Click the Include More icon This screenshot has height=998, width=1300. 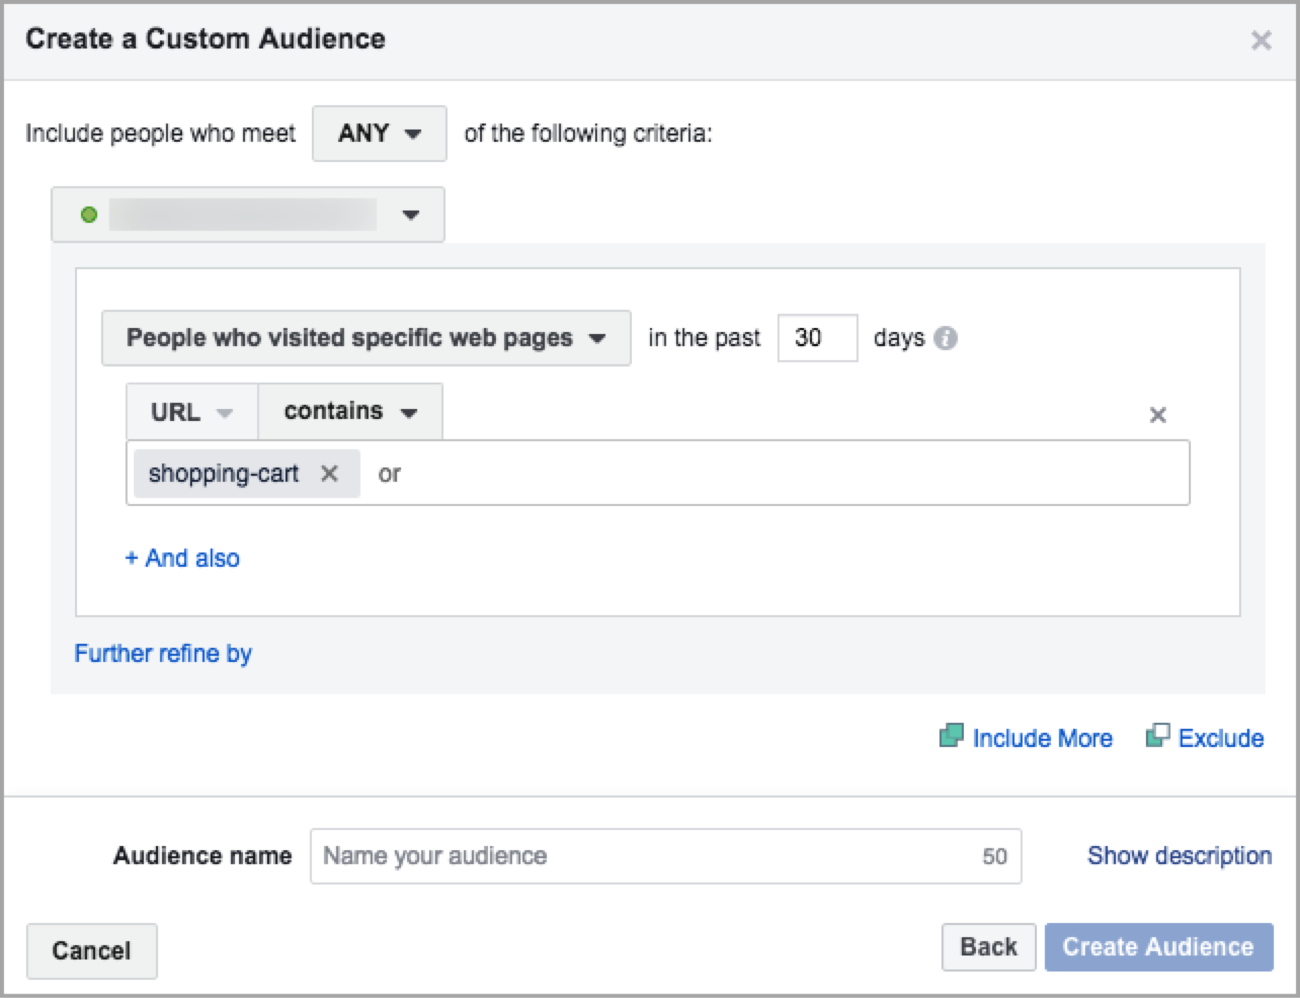(951, 736)
